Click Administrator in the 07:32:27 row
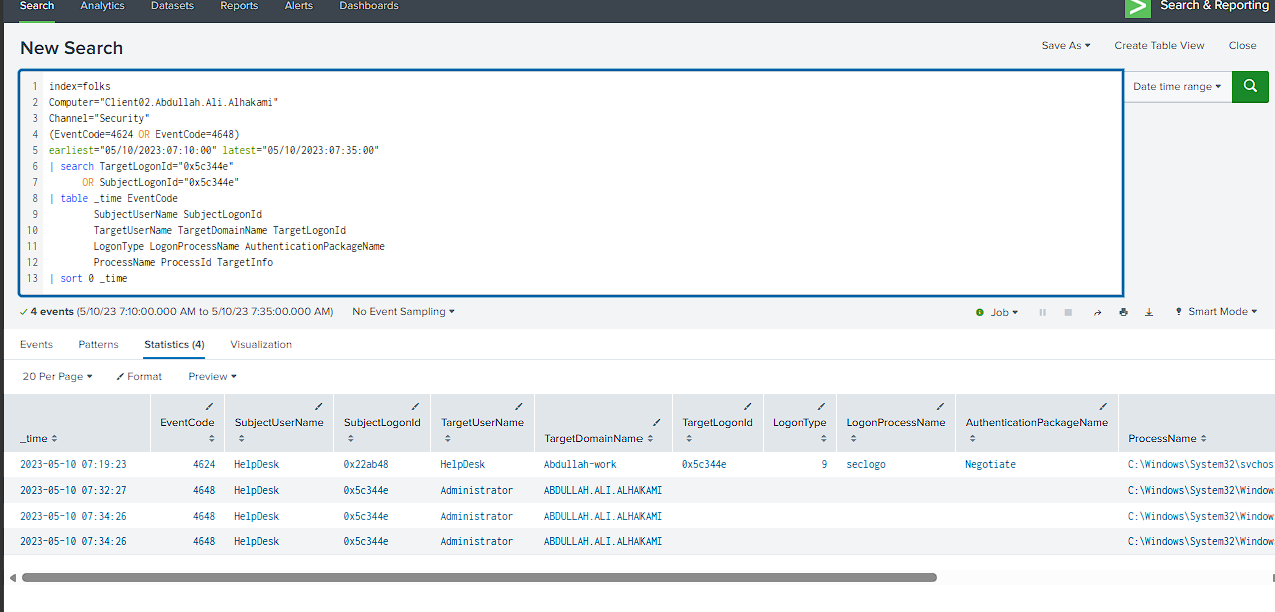Screen dimensions: 1275x612 (476, 491)
